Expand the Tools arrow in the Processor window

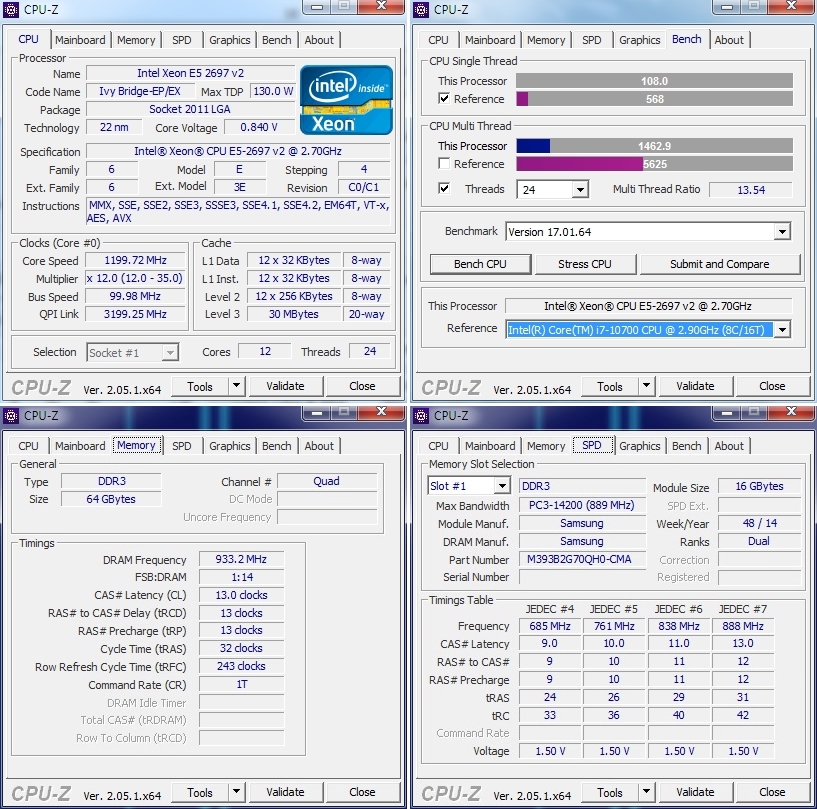pos(236,386)
